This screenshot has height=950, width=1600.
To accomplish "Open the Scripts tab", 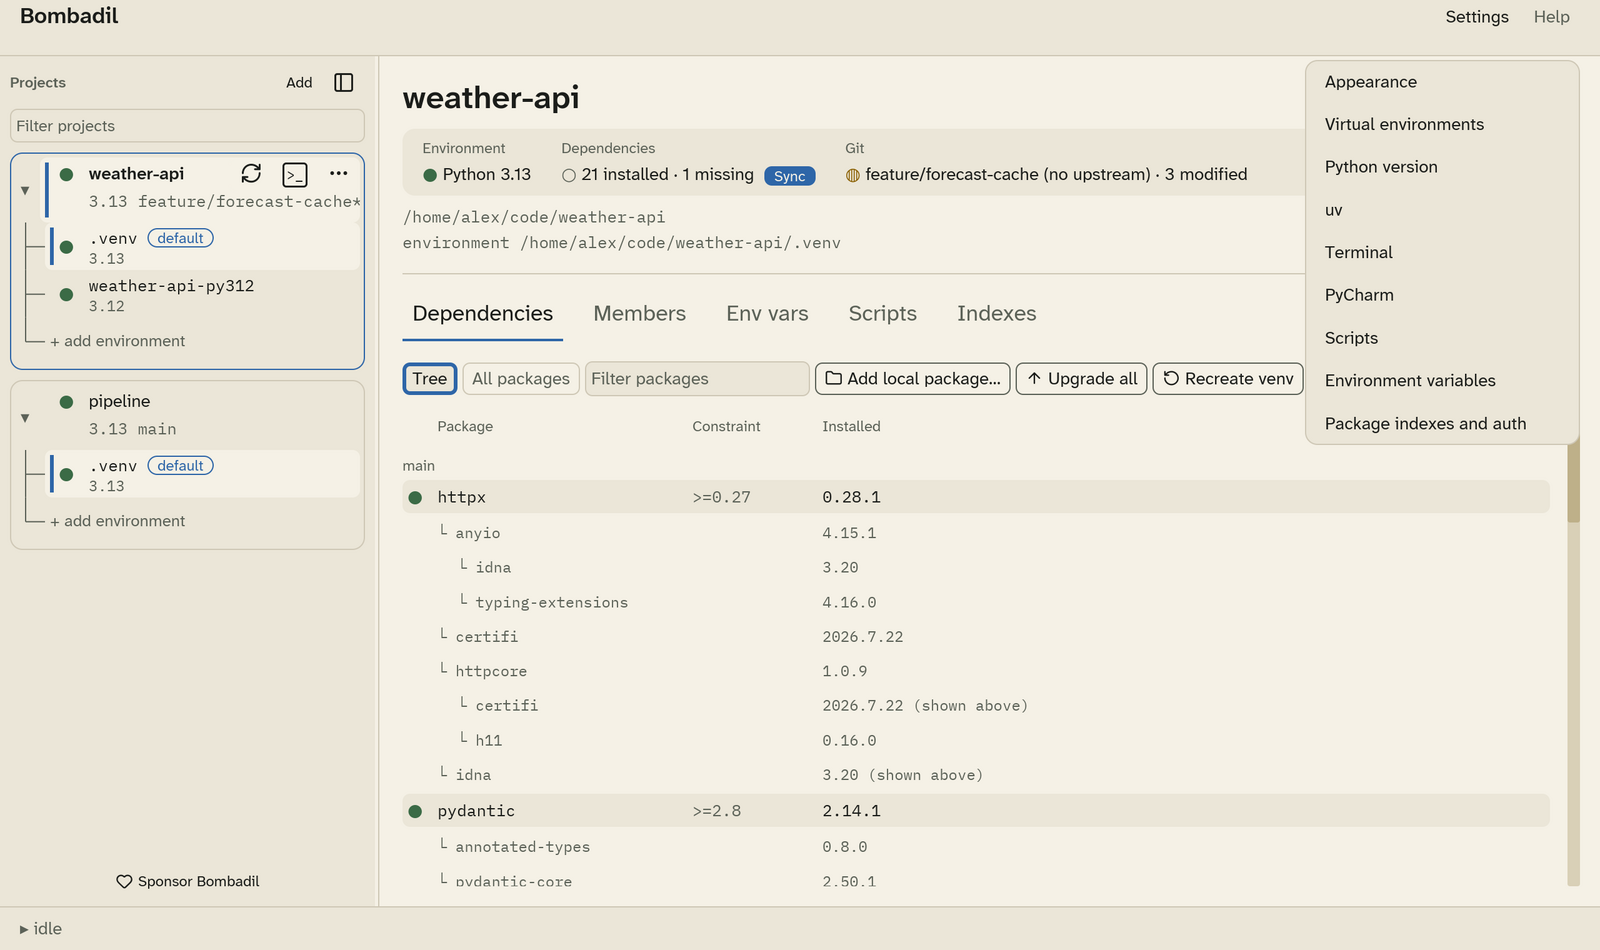I will (x=883, y=314).
